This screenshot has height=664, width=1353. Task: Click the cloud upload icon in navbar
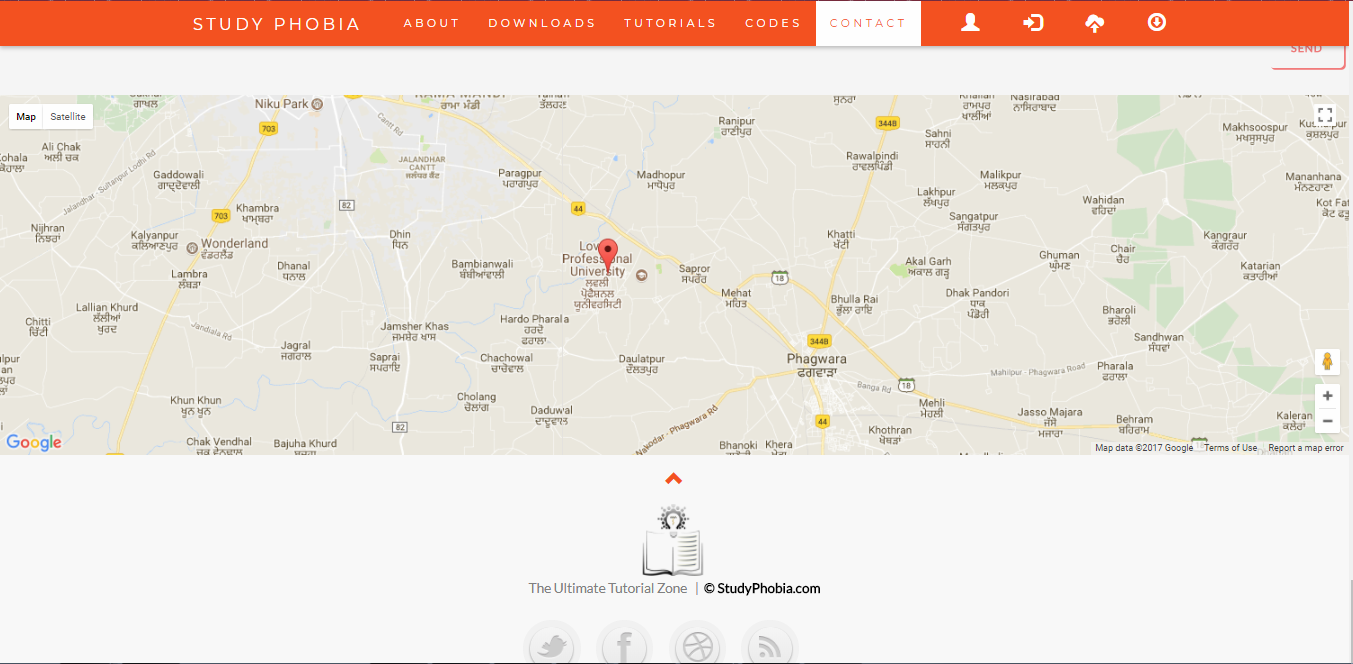click(1095, 23)
